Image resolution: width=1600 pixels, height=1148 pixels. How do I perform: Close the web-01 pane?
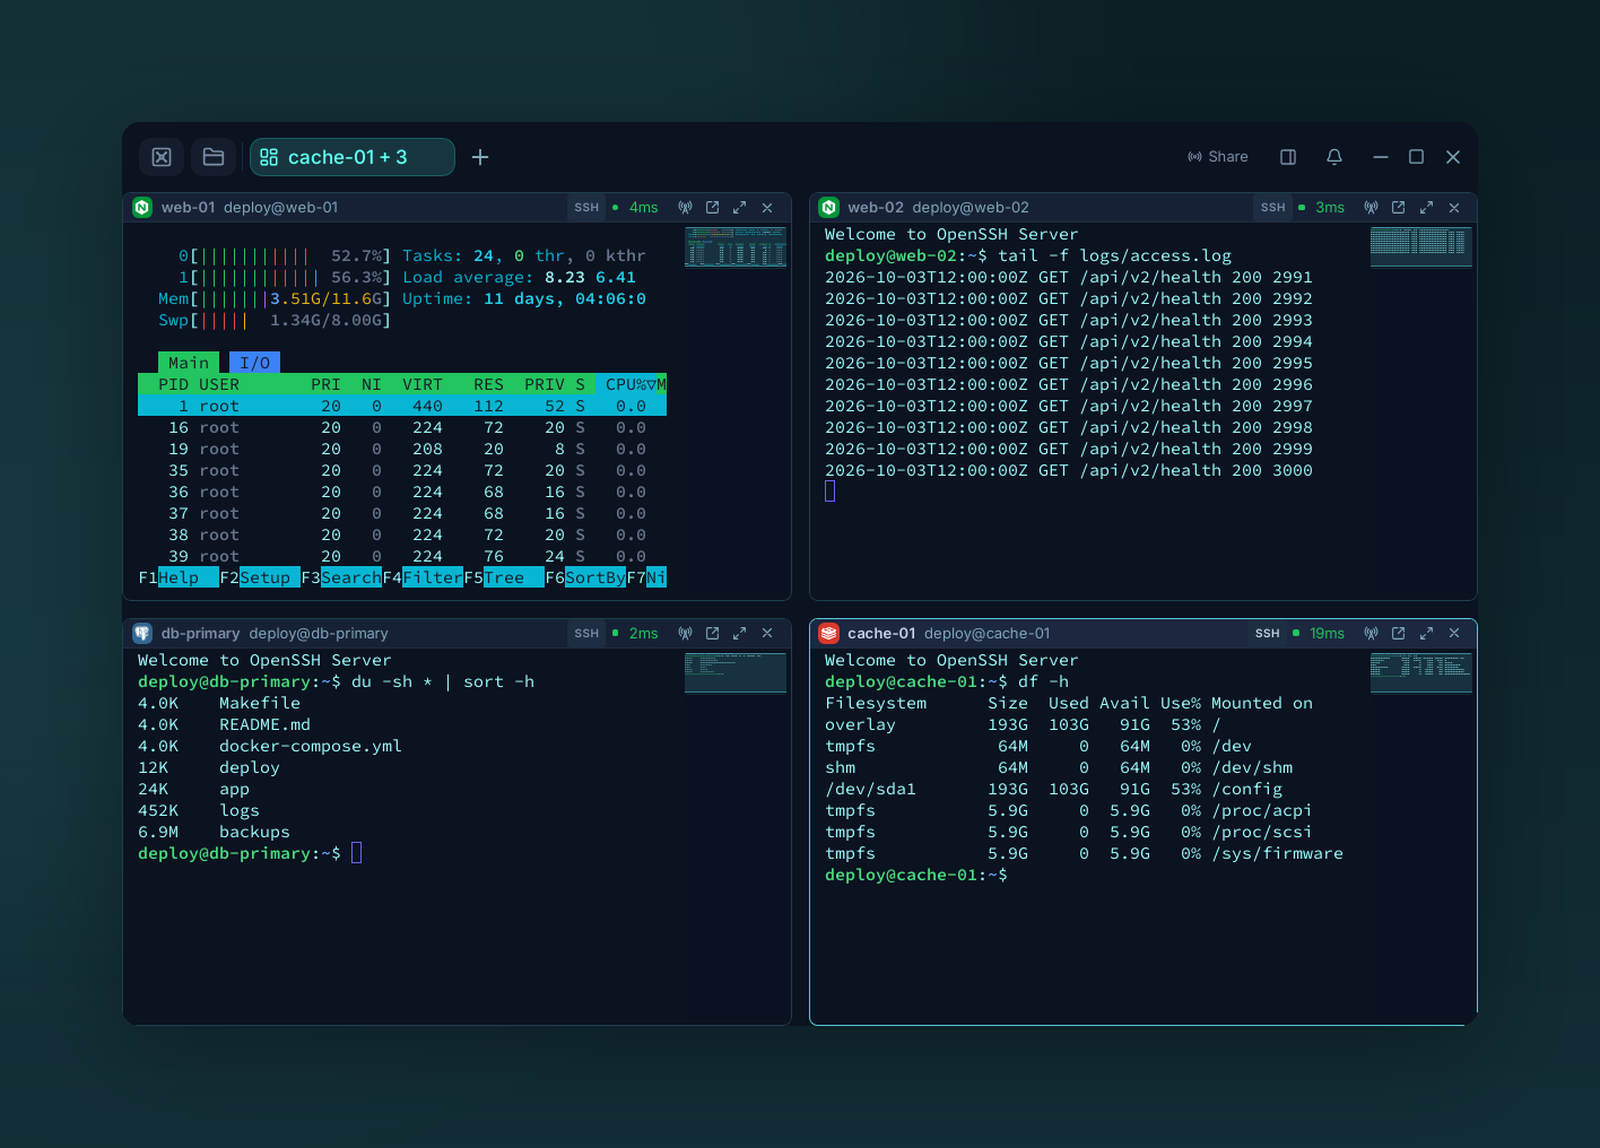(767, 208)
